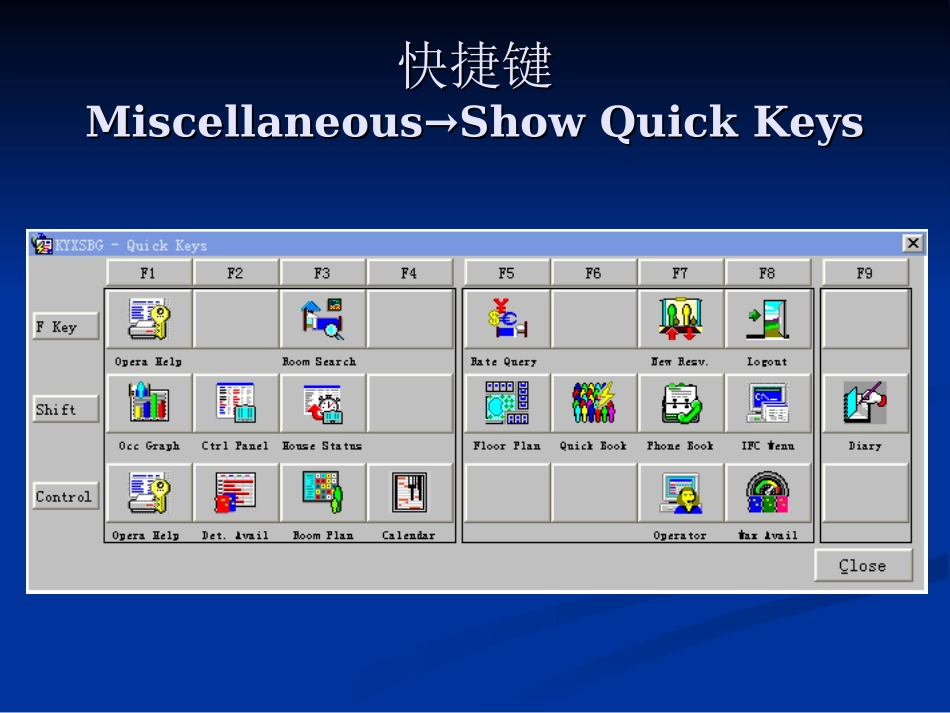
Task: Launch Room Search icon
Action: coord(322,319)
